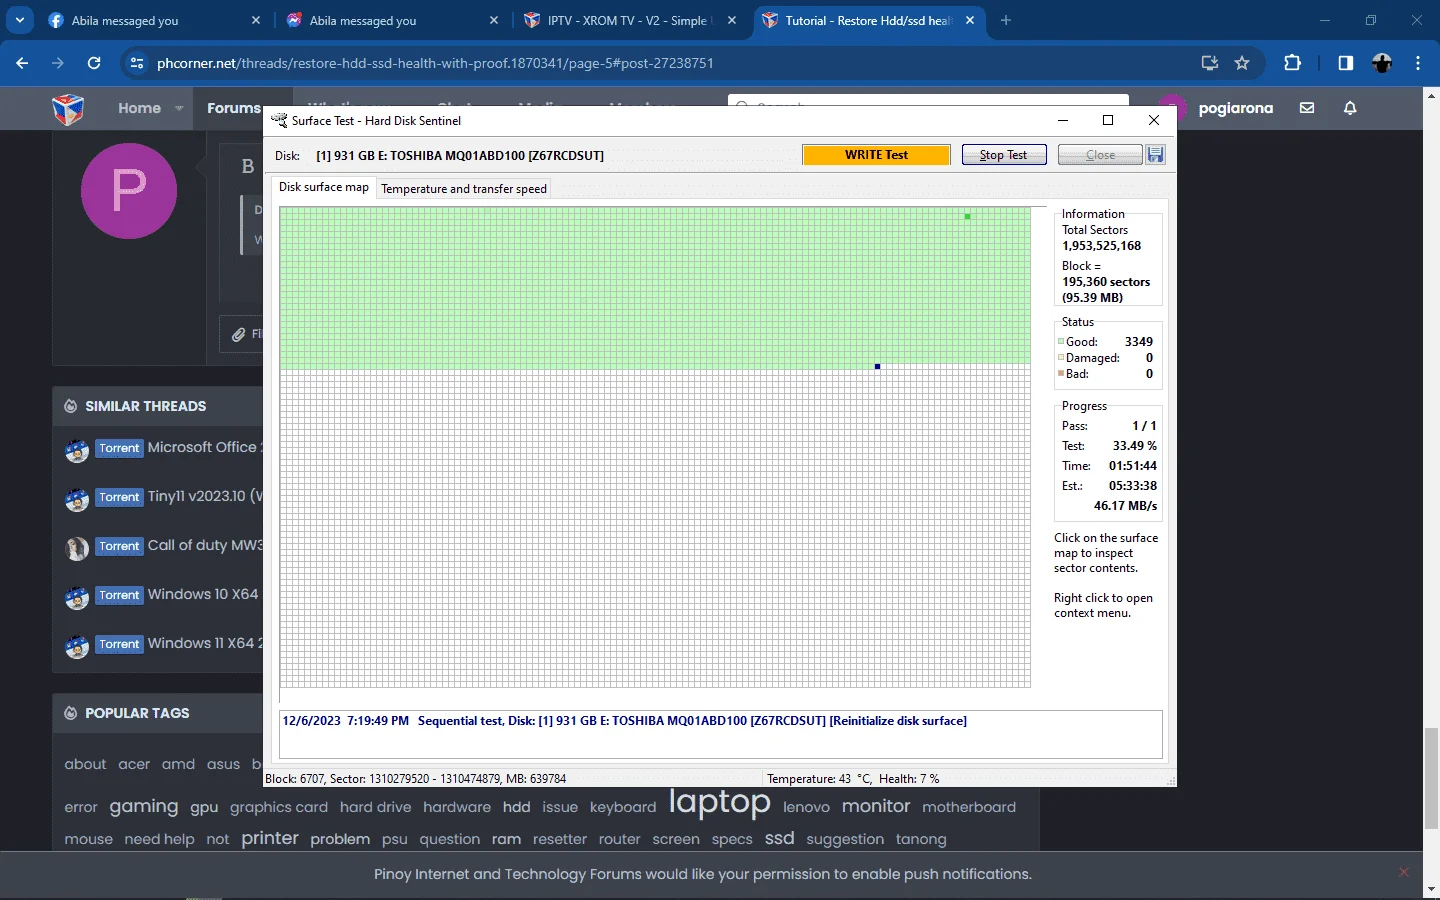This screenshot has height=900, width=1440.
Task: Select the Disk surface map tab
Action: [324, 187]
